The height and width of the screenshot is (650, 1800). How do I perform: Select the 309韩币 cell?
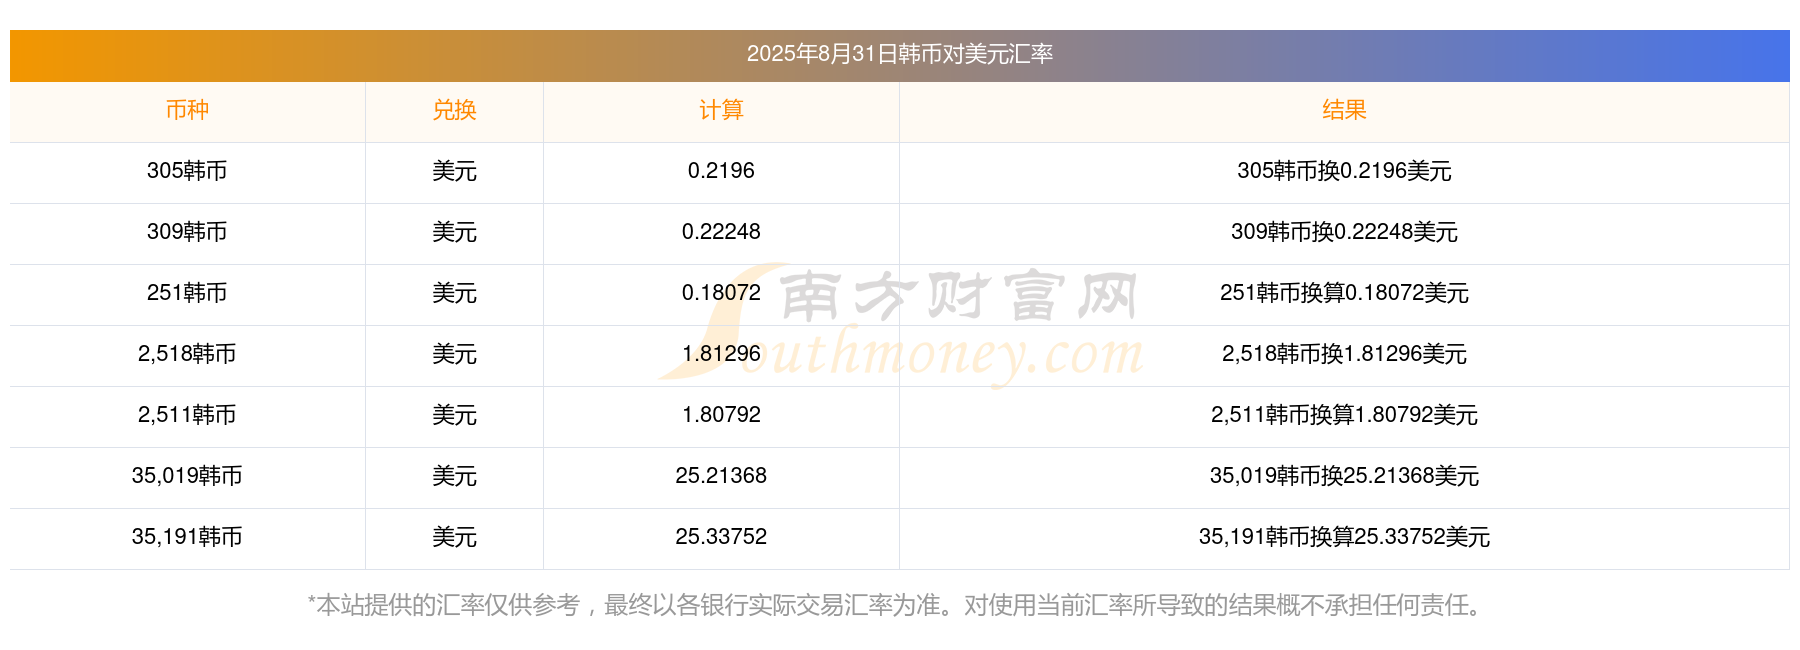187,232
